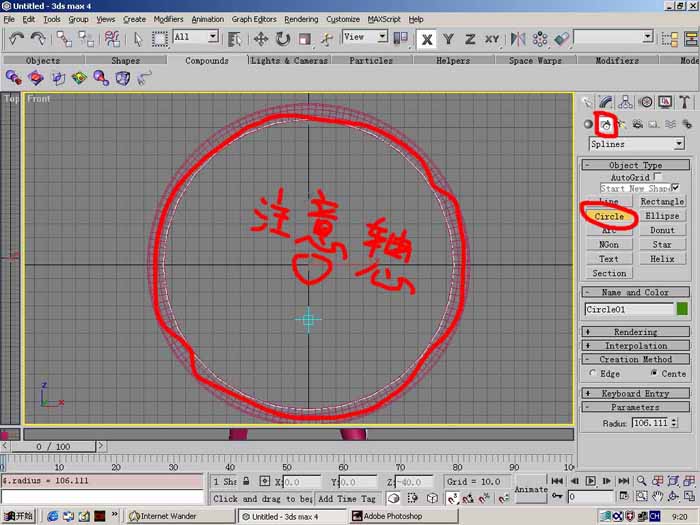
Task: Toggle the AutoGrid checkbox
Action: [658, 177]
